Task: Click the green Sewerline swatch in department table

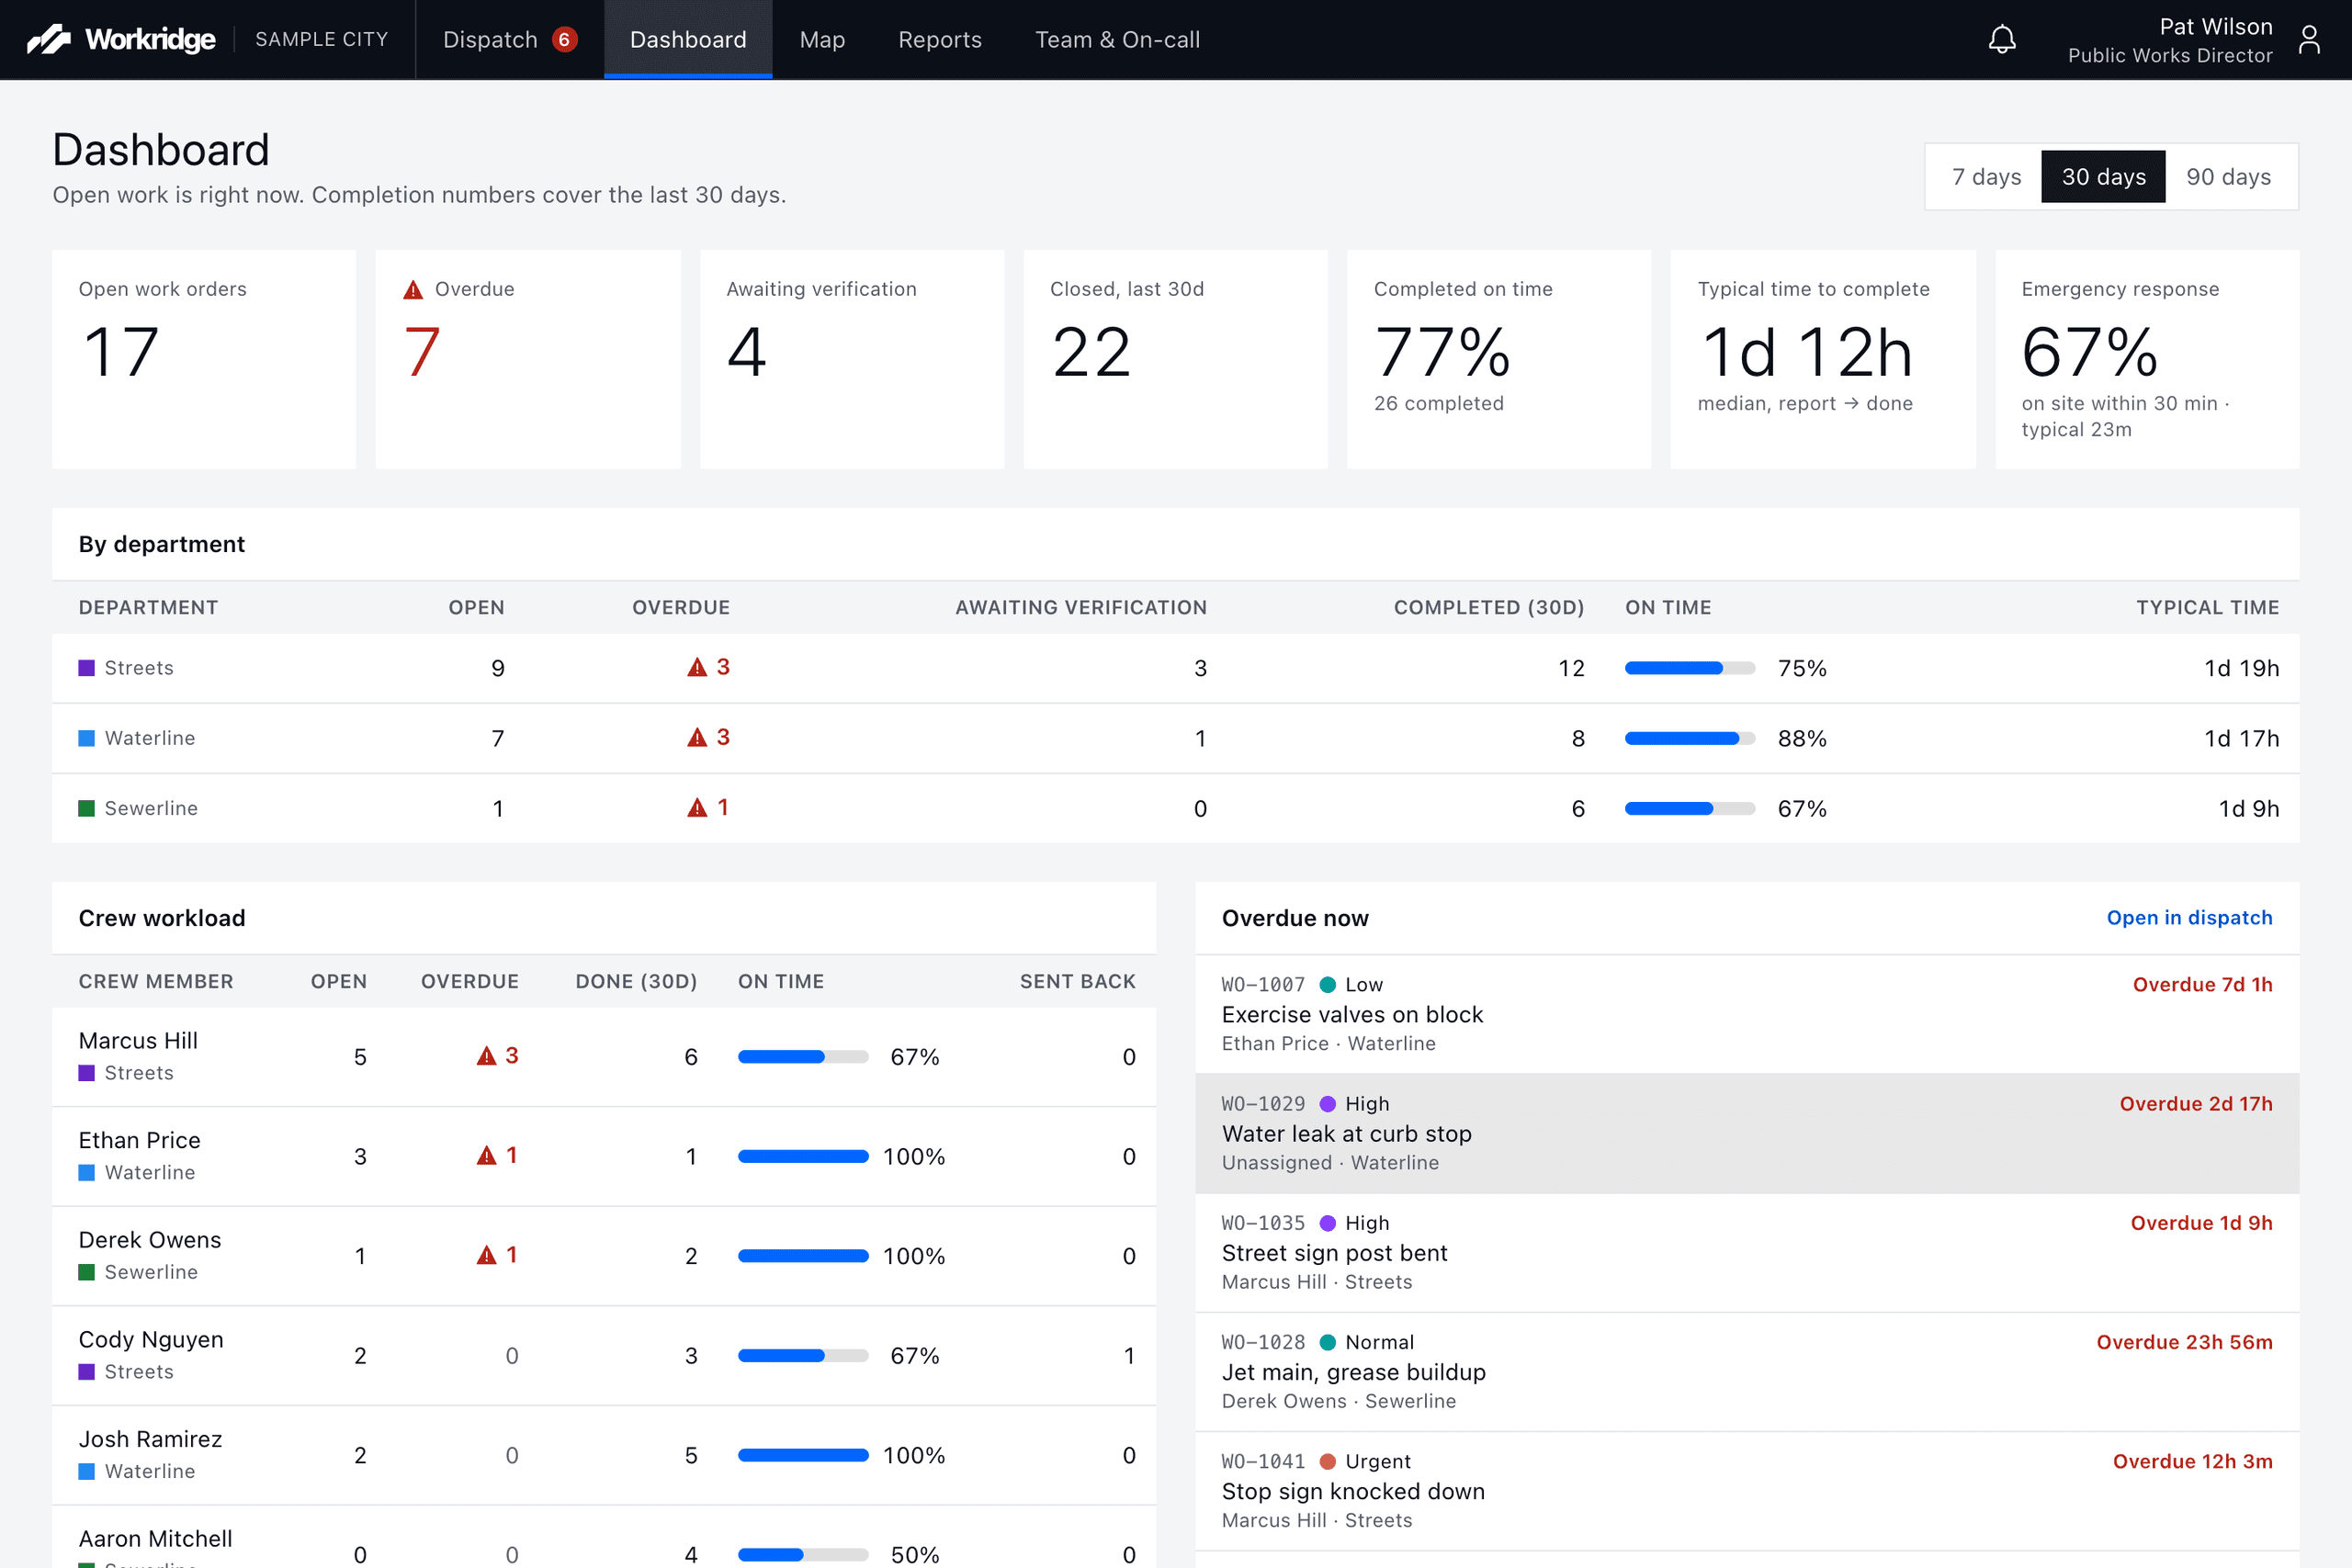Action: coord(87,808)
